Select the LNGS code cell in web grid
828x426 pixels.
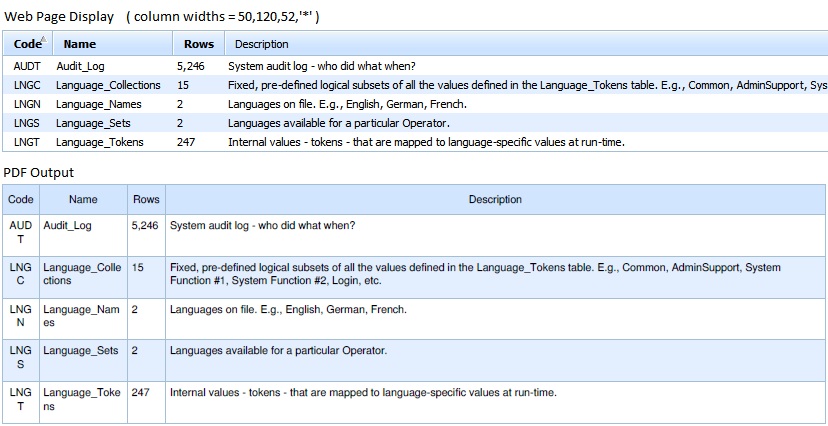point(27,123)
